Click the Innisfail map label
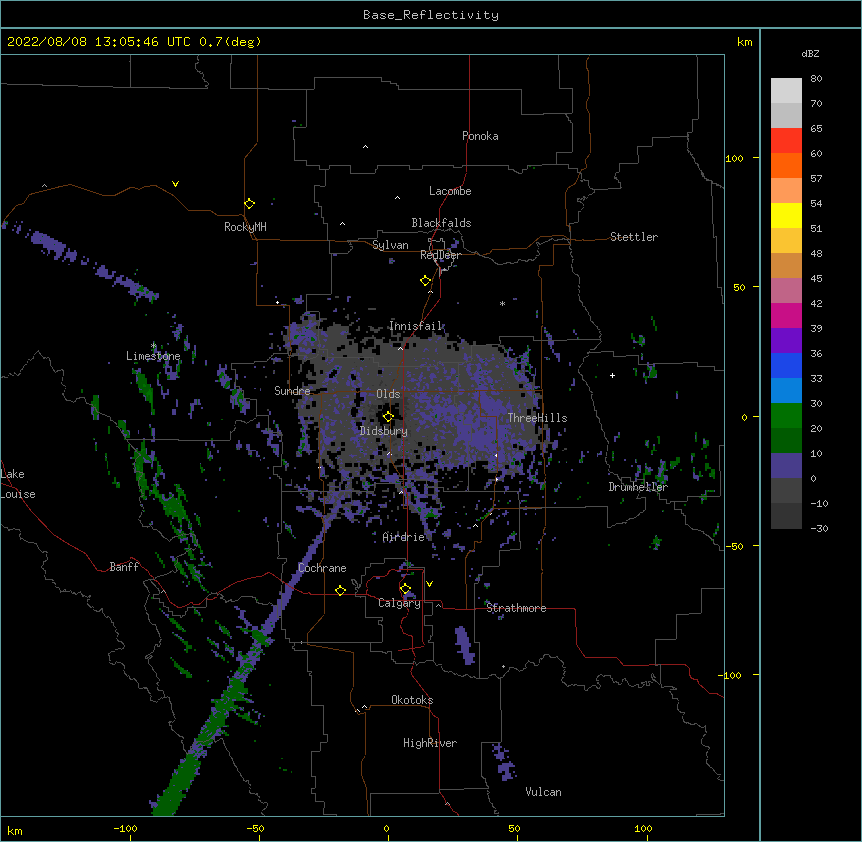862x842 pixels. coord(415,326)
